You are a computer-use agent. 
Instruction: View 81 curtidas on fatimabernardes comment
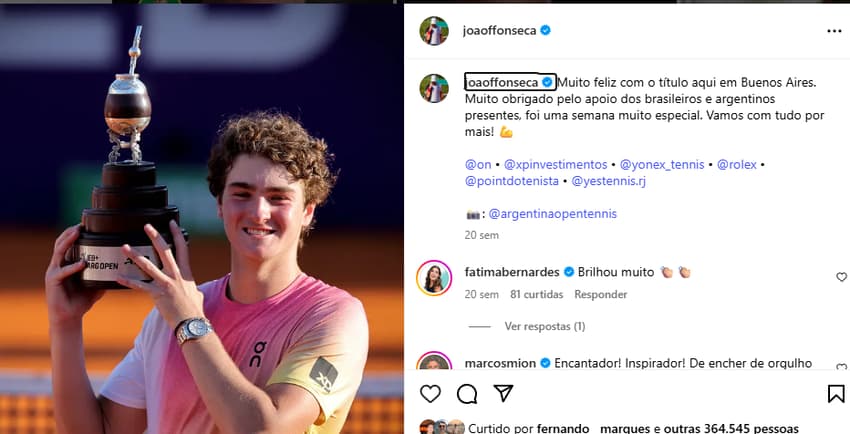point(536,294)
